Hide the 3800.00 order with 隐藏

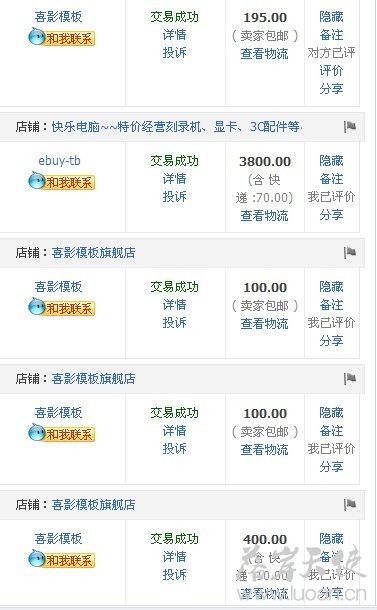coord(331,161)
